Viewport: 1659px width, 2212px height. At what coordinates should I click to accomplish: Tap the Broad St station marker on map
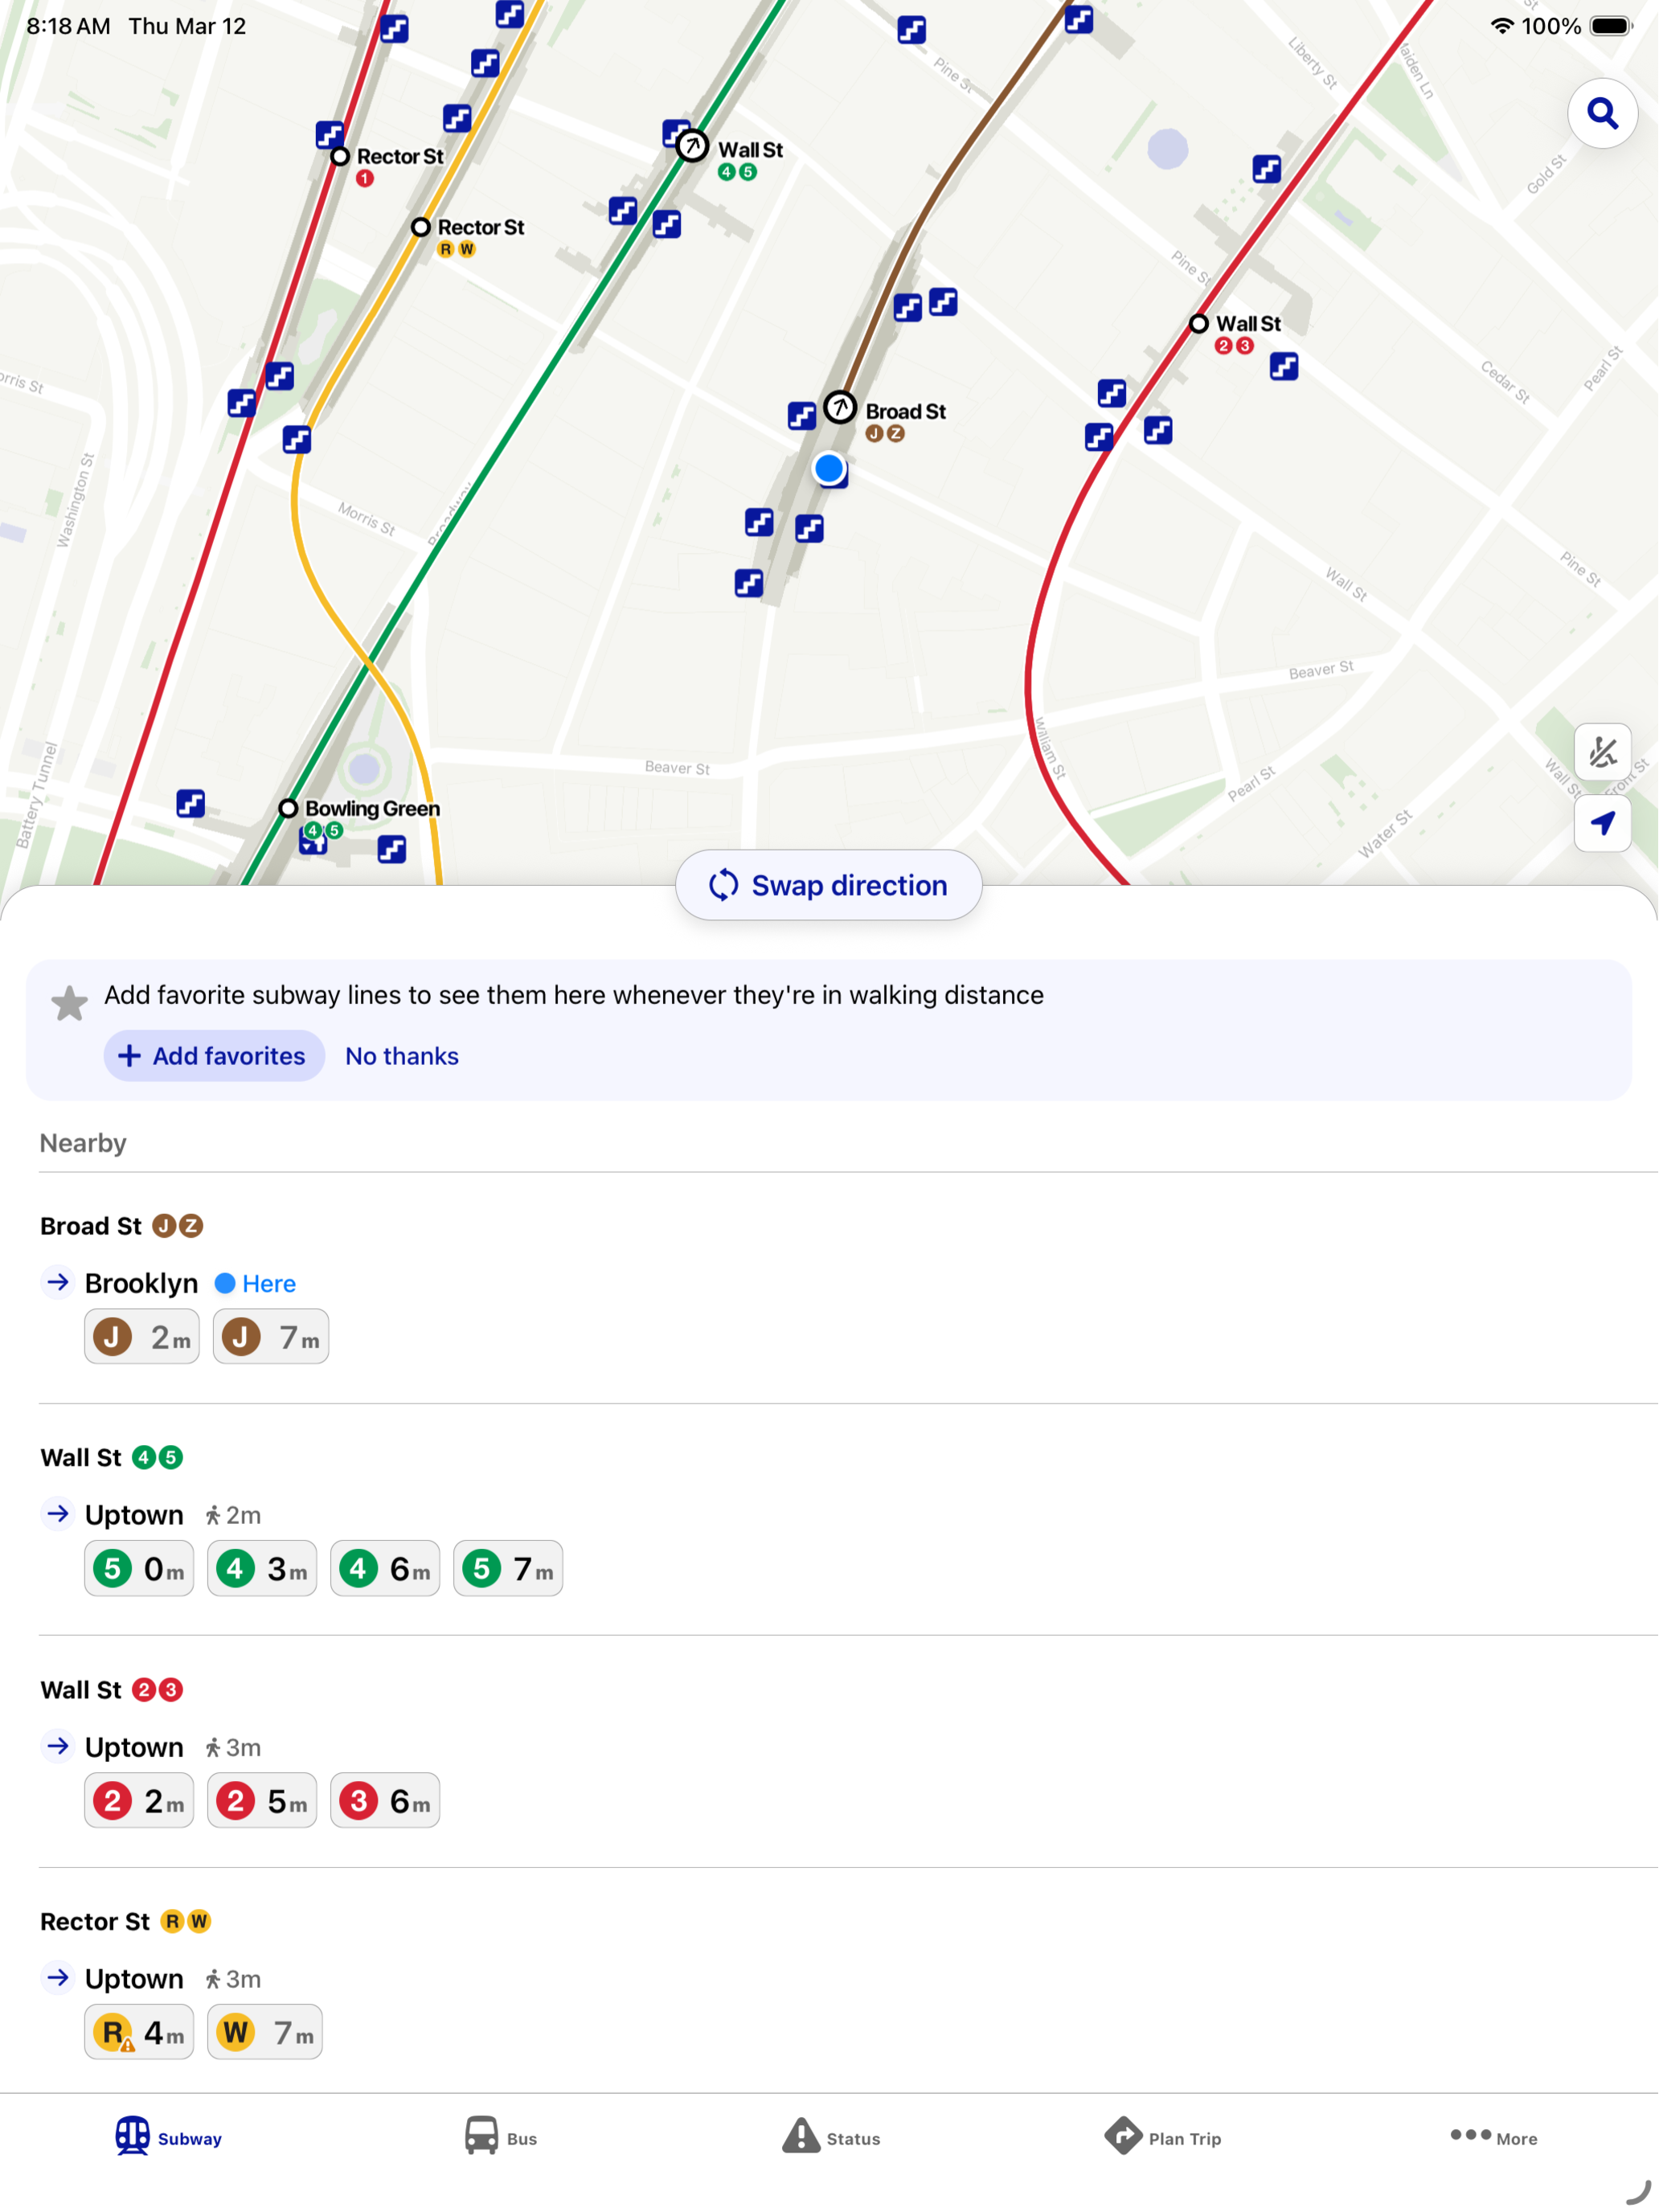[x=840, y=408]
